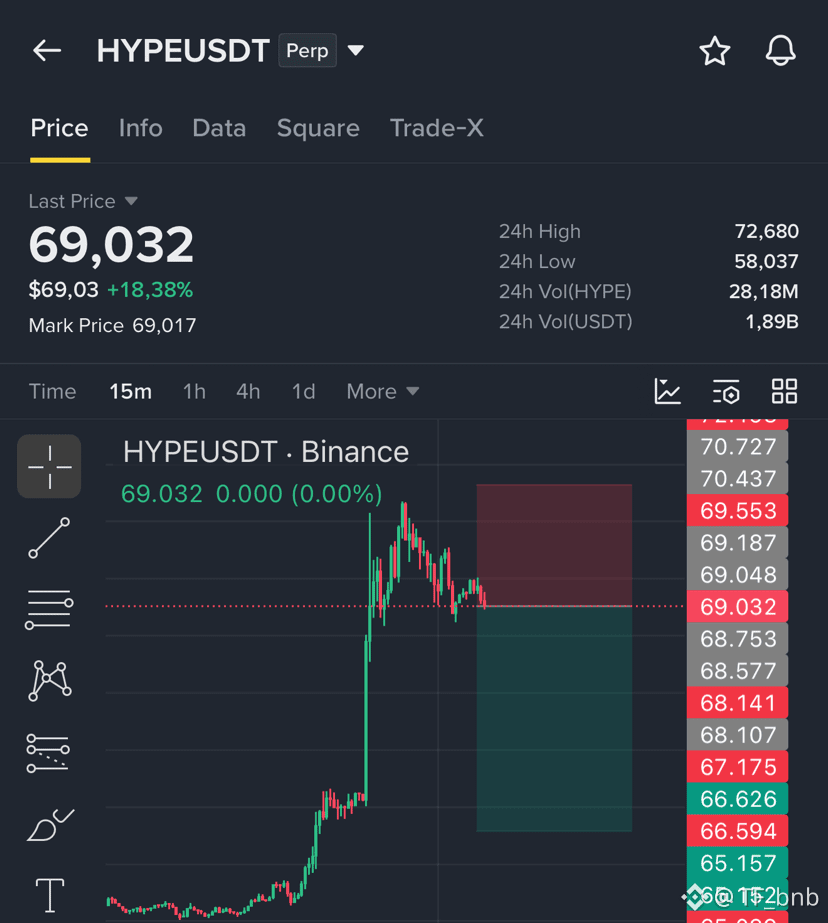
Task: Go back using the left arrow
Action: pyautogui.click(x=47, y=51)
